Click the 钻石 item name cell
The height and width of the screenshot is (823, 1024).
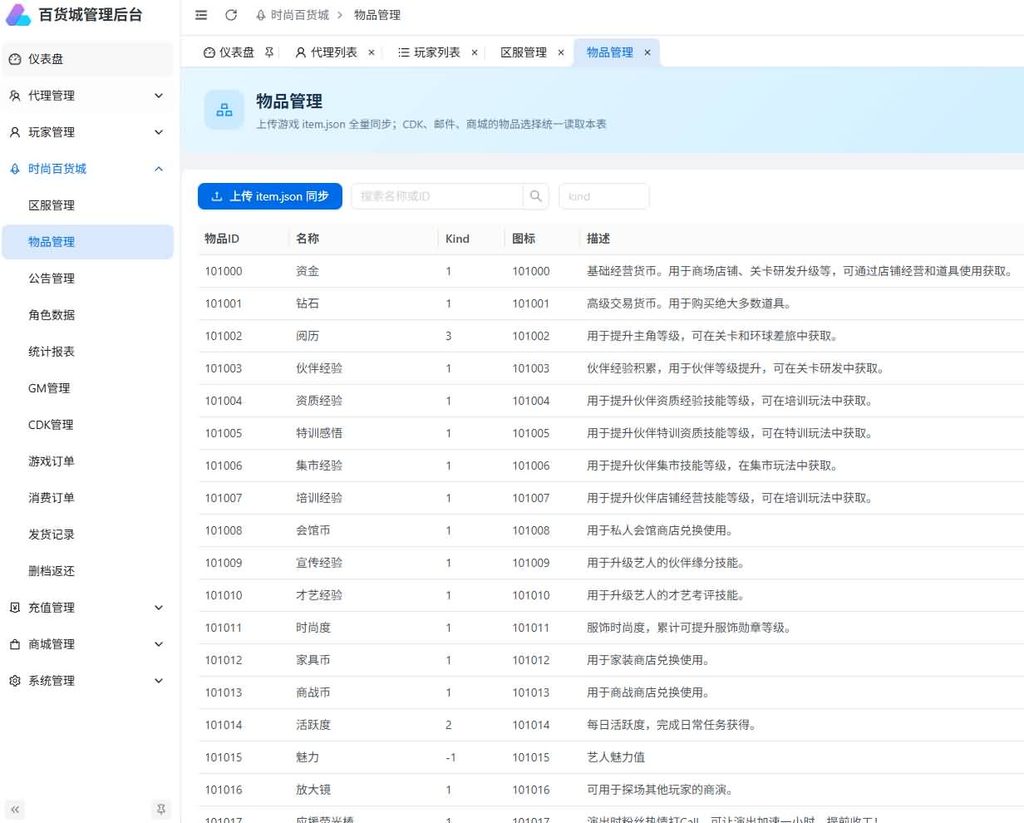[308, 303]
